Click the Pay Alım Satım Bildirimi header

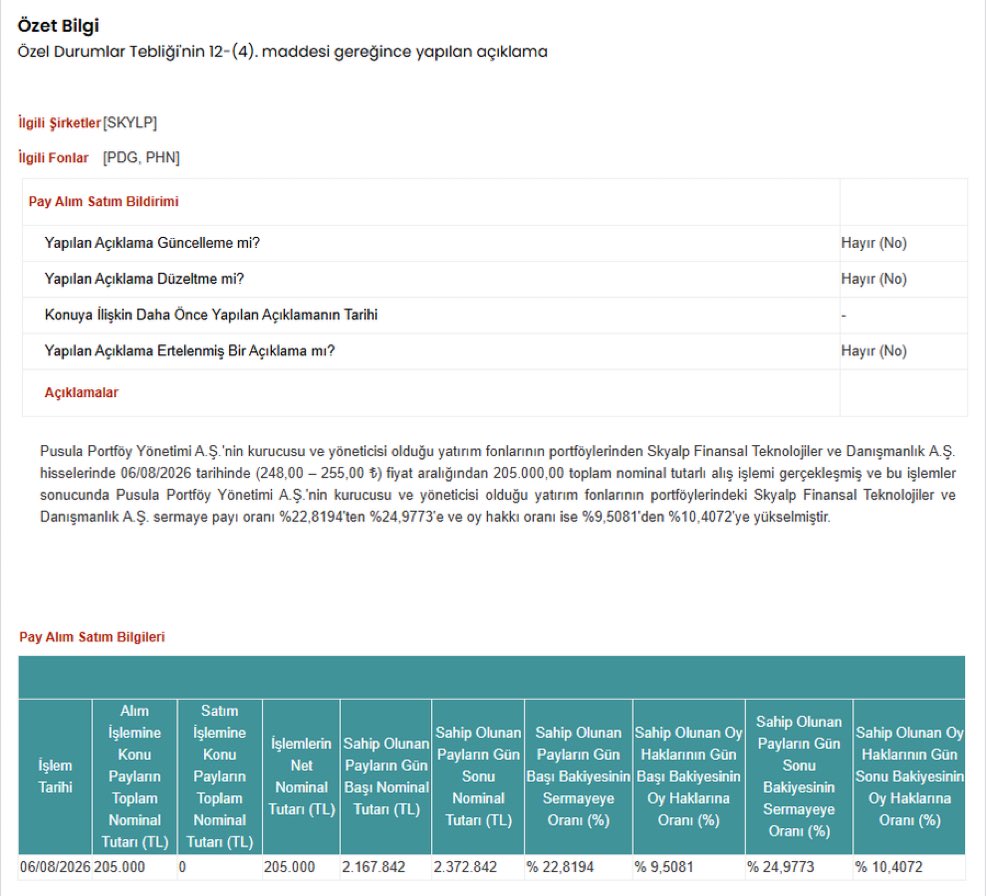click(104, 201)
